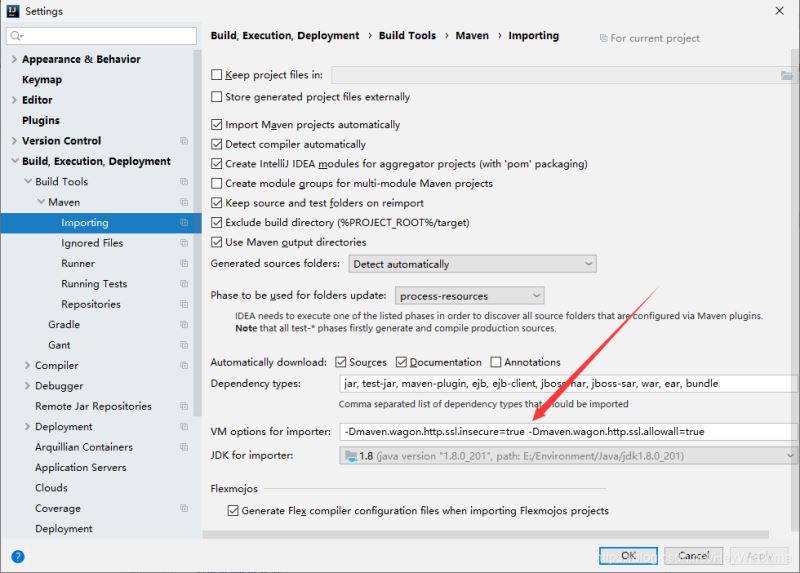Viewport: 800px width, 573px height.
Task: Click the IntelliJ IDEA logo in title bar
Action: 13,11
